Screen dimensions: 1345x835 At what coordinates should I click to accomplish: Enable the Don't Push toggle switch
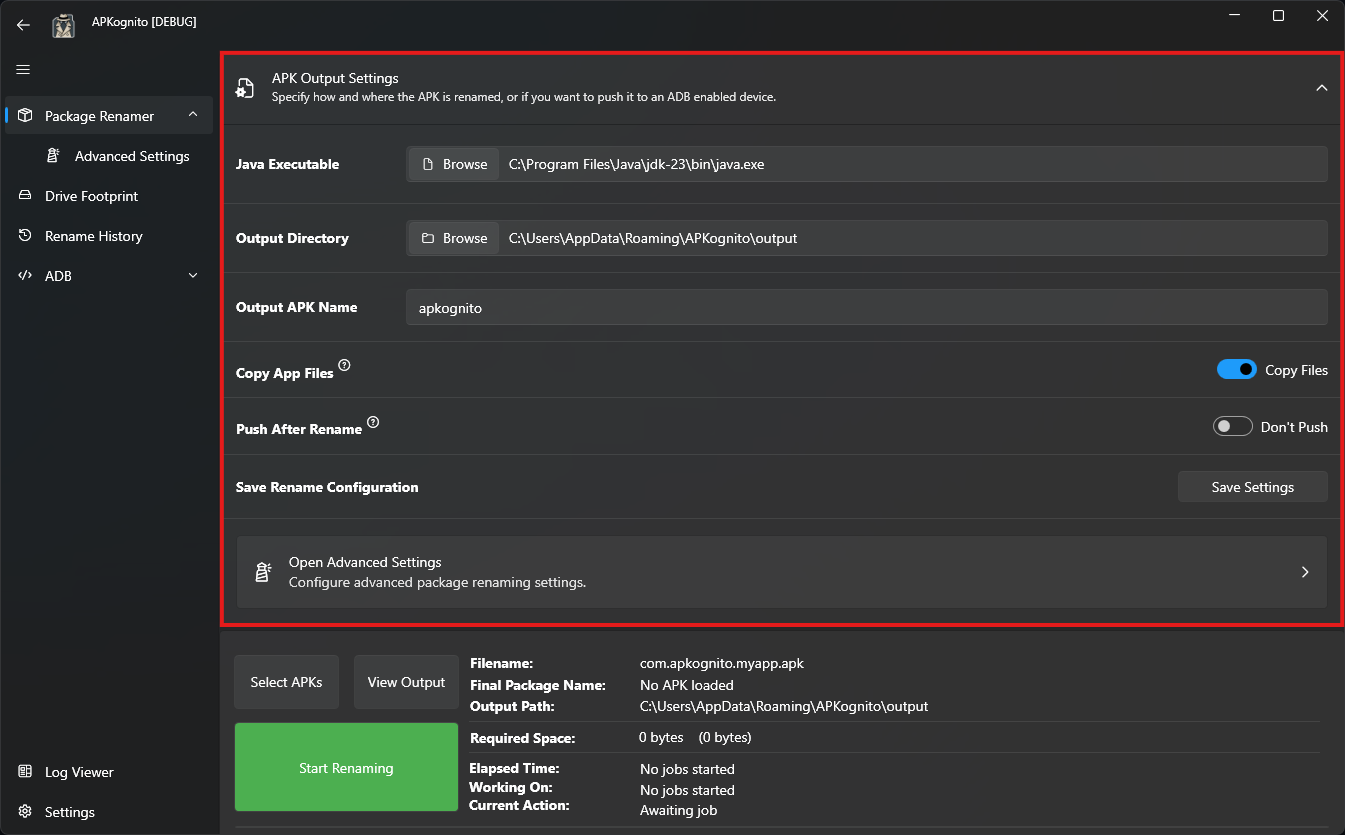[1233, 427]
